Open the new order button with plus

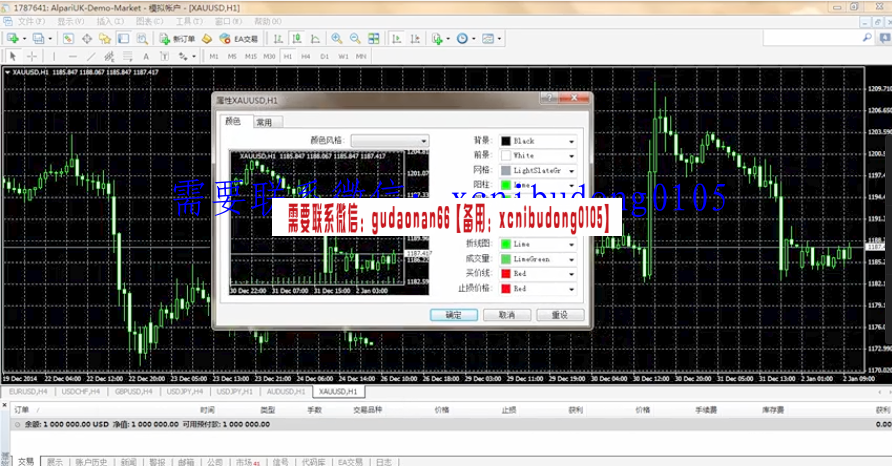point(177,39)
